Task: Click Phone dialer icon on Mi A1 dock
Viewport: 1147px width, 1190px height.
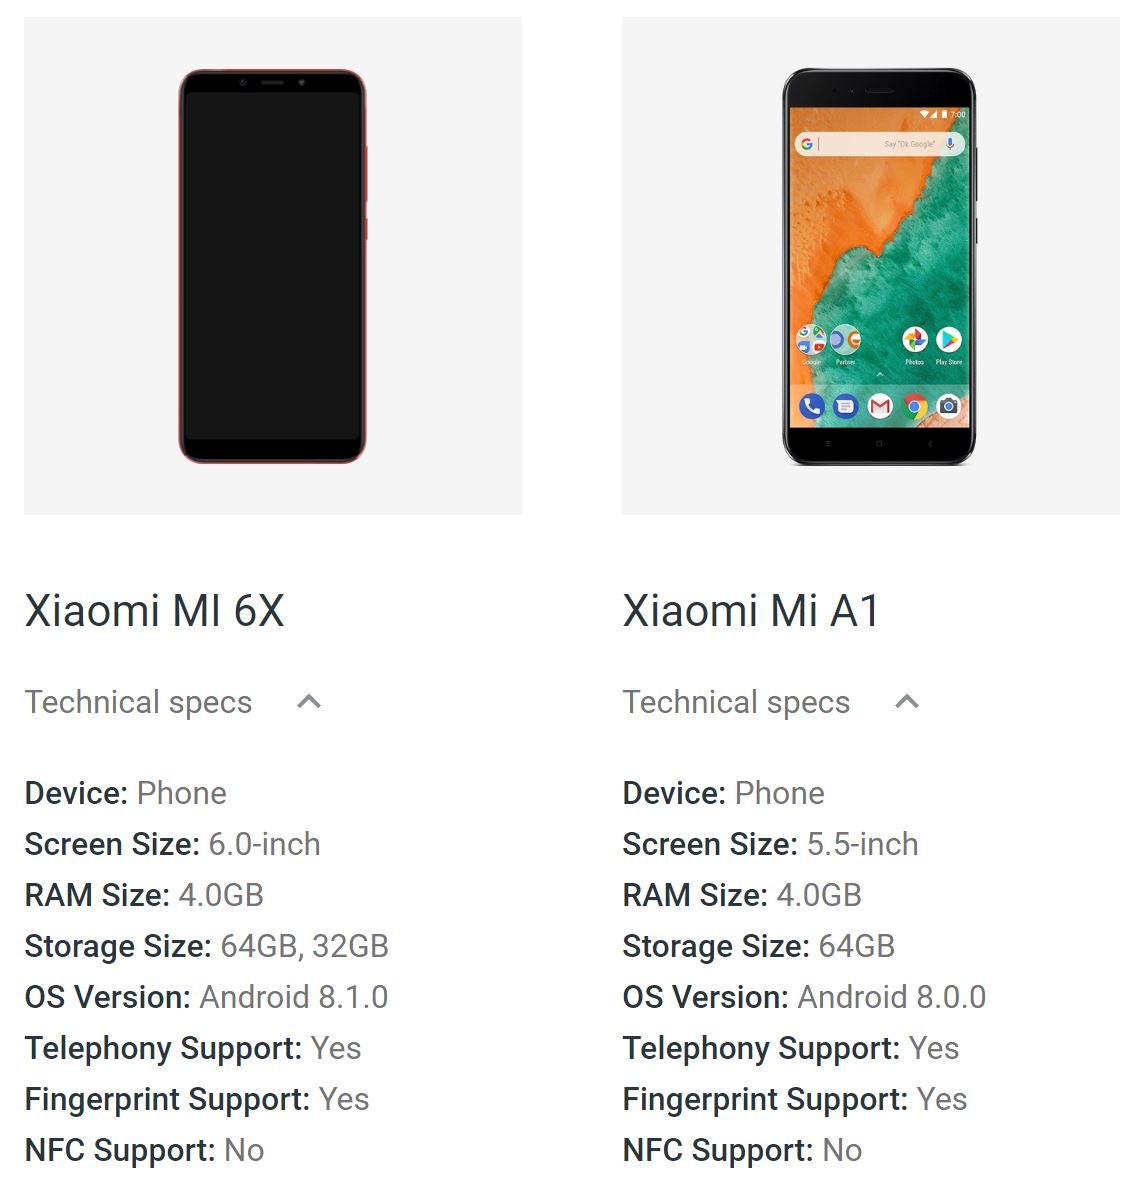Action: pyautogui.click(x=811, y=408)
